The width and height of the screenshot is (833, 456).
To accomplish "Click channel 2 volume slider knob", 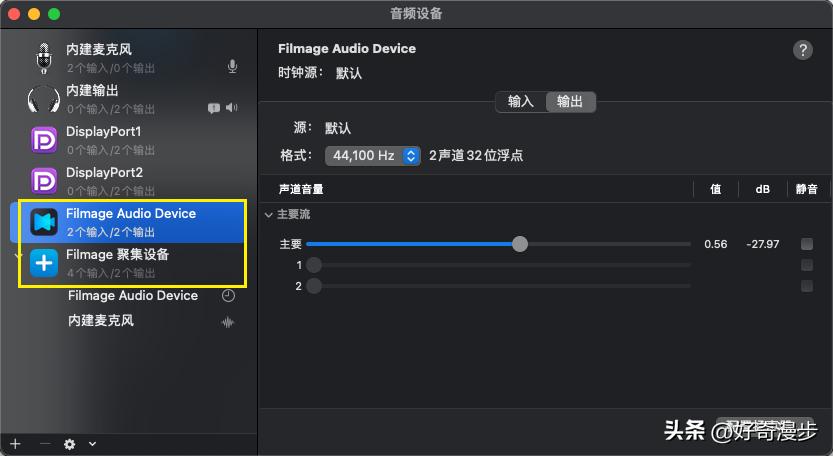I will pyautogui.click(x=314, y=286).
